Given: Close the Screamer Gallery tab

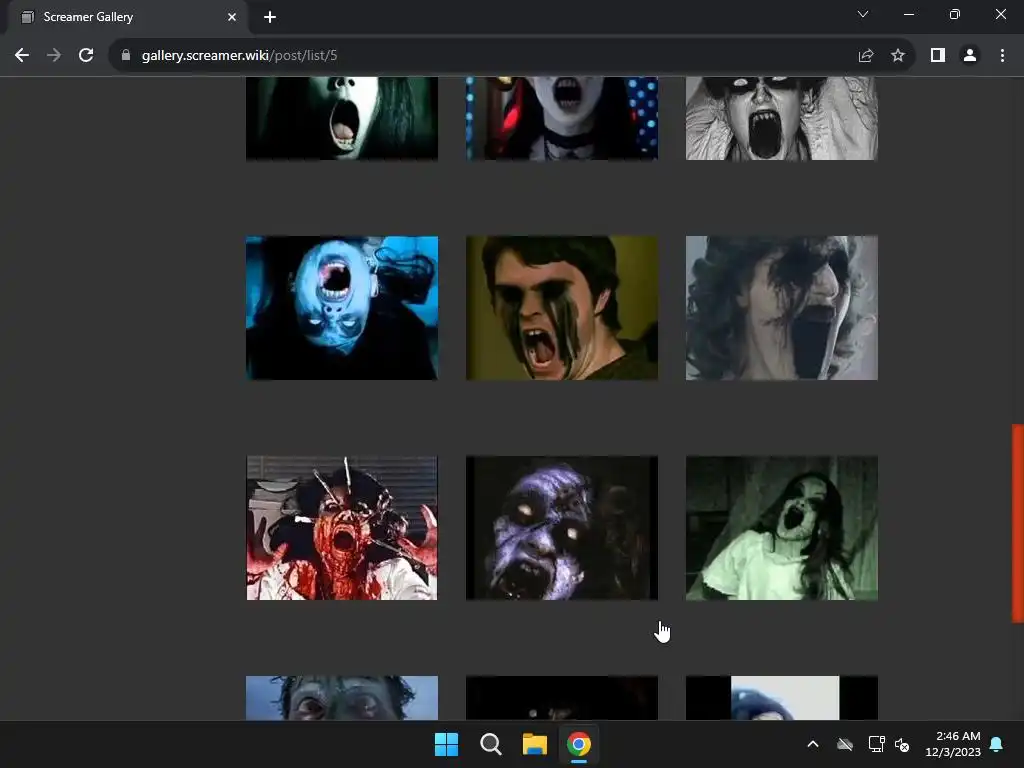Looking at the screenshot, I should click(x=232, y=17).
